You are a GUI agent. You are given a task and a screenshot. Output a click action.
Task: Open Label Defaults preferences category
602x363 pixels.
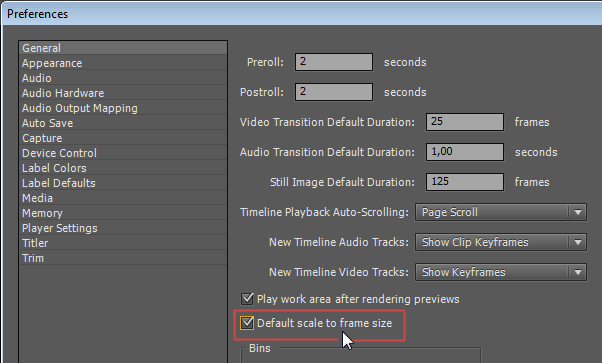tap(123, 183)
